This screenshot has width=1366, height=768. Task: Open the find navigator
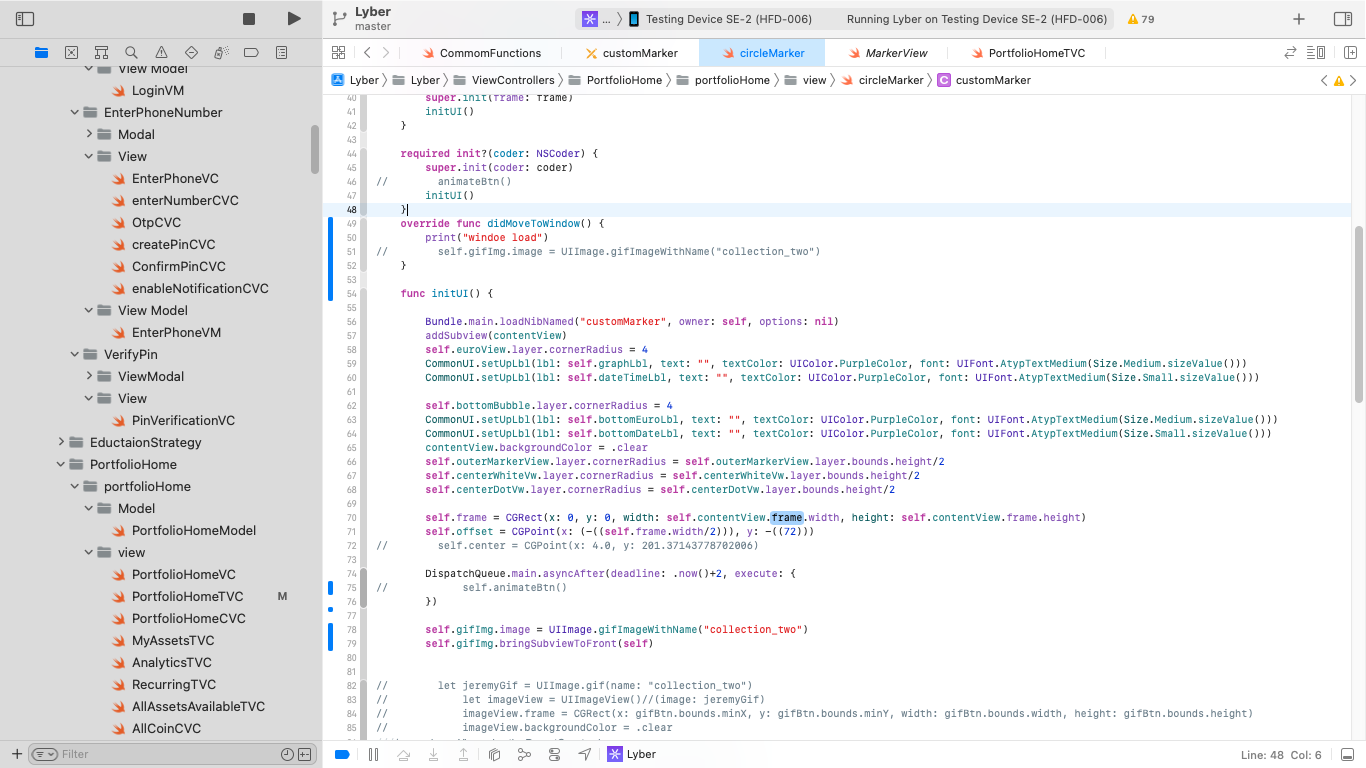(131, 52)
